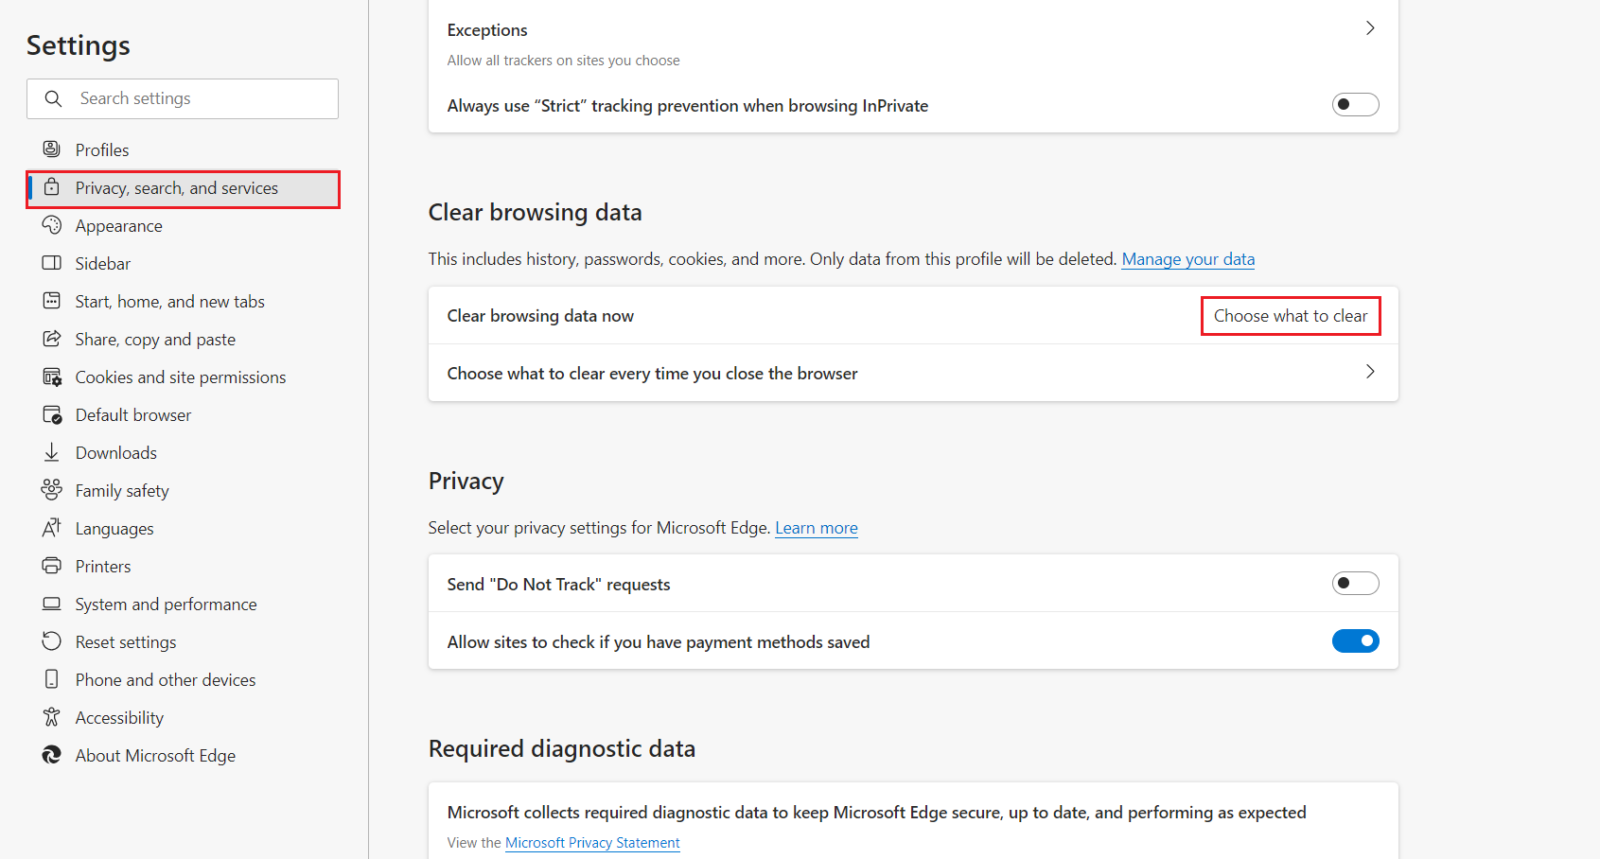The height and width of the screenshot is (859, 1600).
Task: Click the Languages icon
Action: [x=51, y=527]
